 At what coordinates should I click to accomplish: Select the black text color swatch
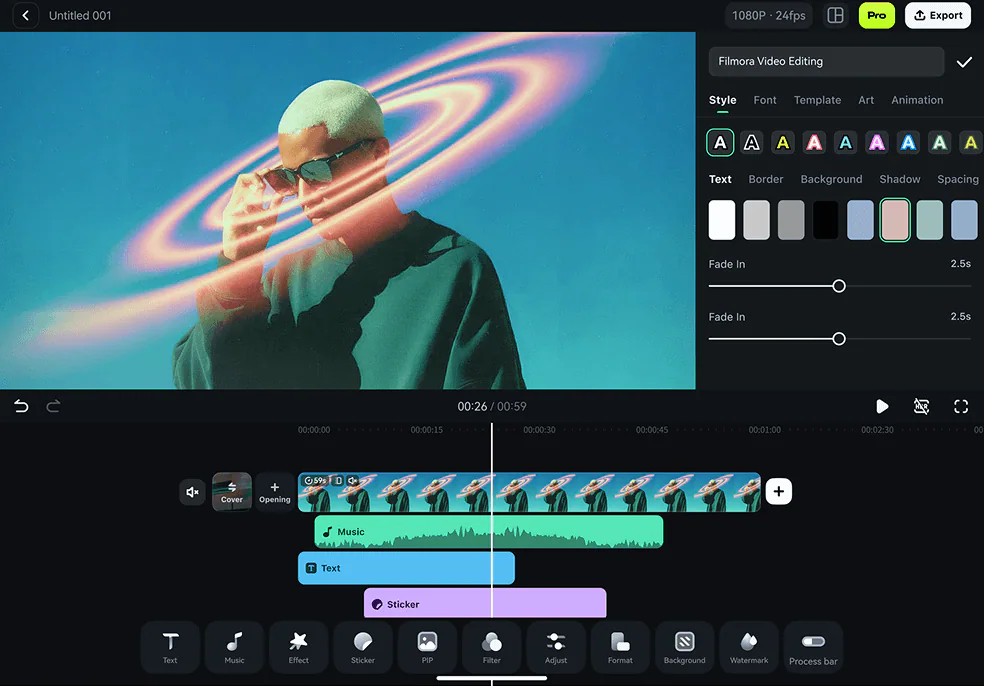point(825,220)
